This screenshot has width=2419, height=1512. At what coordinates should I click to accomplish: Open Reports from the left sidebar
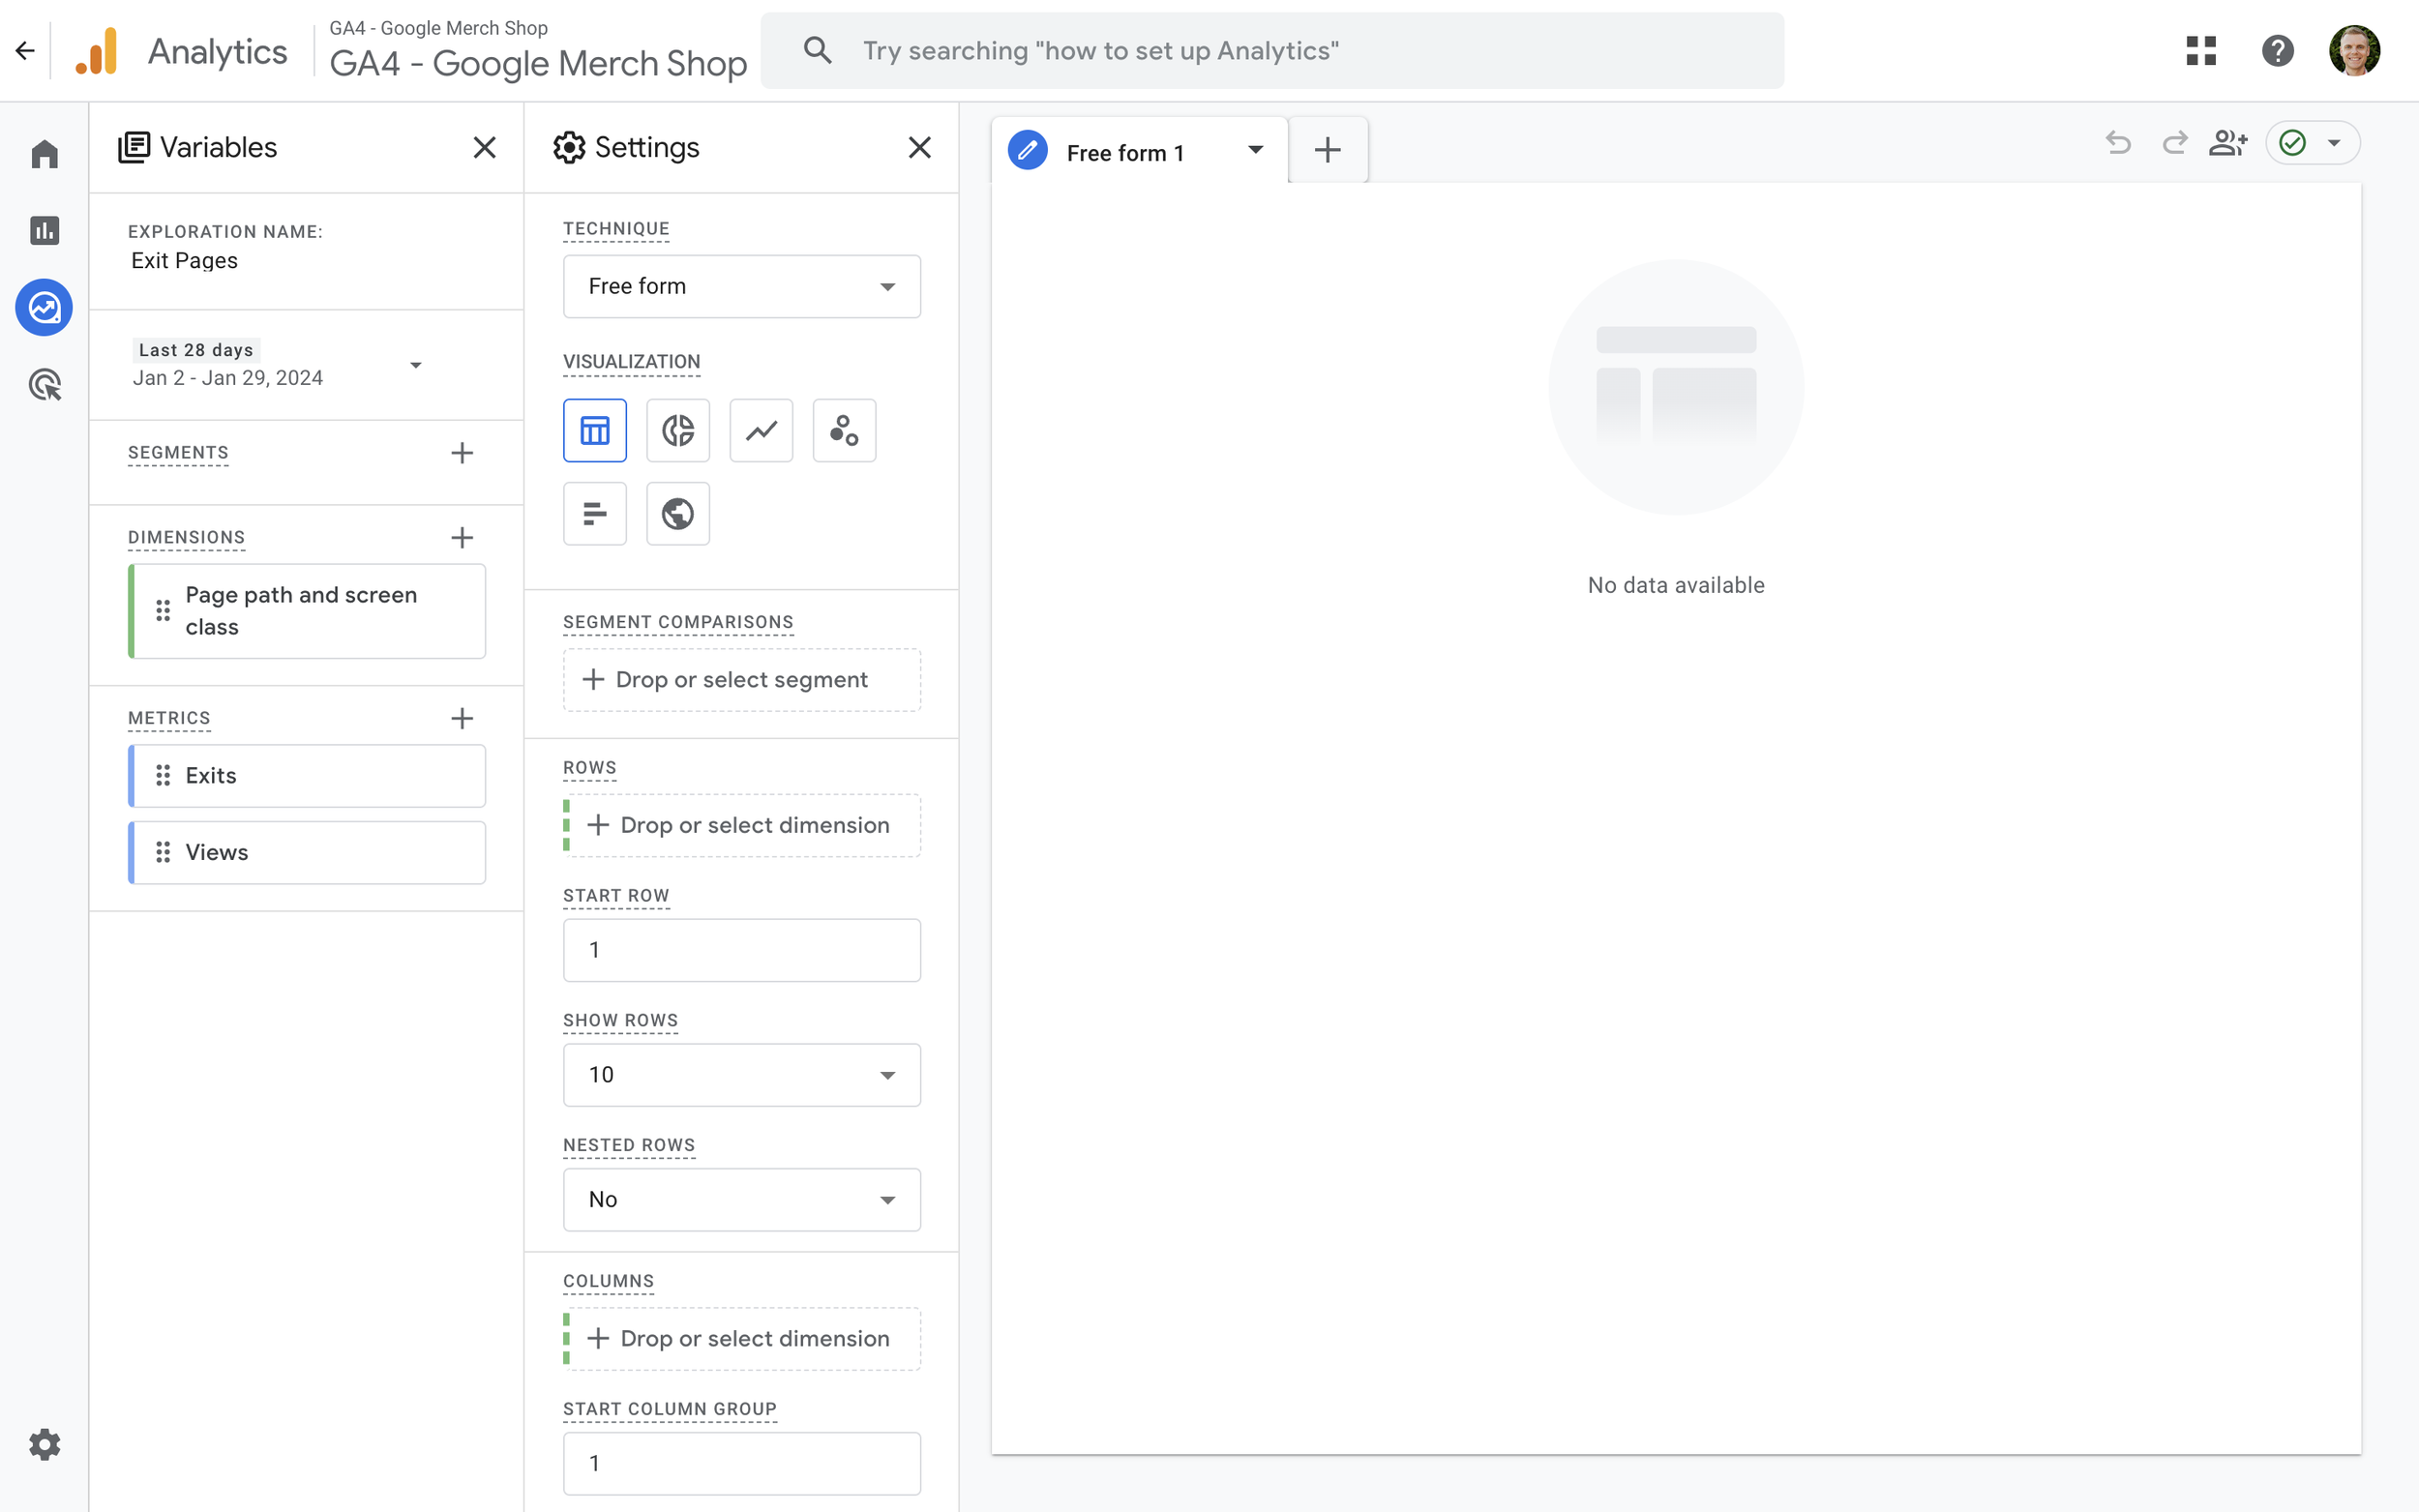pyautogui.click(x=44, y=230)
